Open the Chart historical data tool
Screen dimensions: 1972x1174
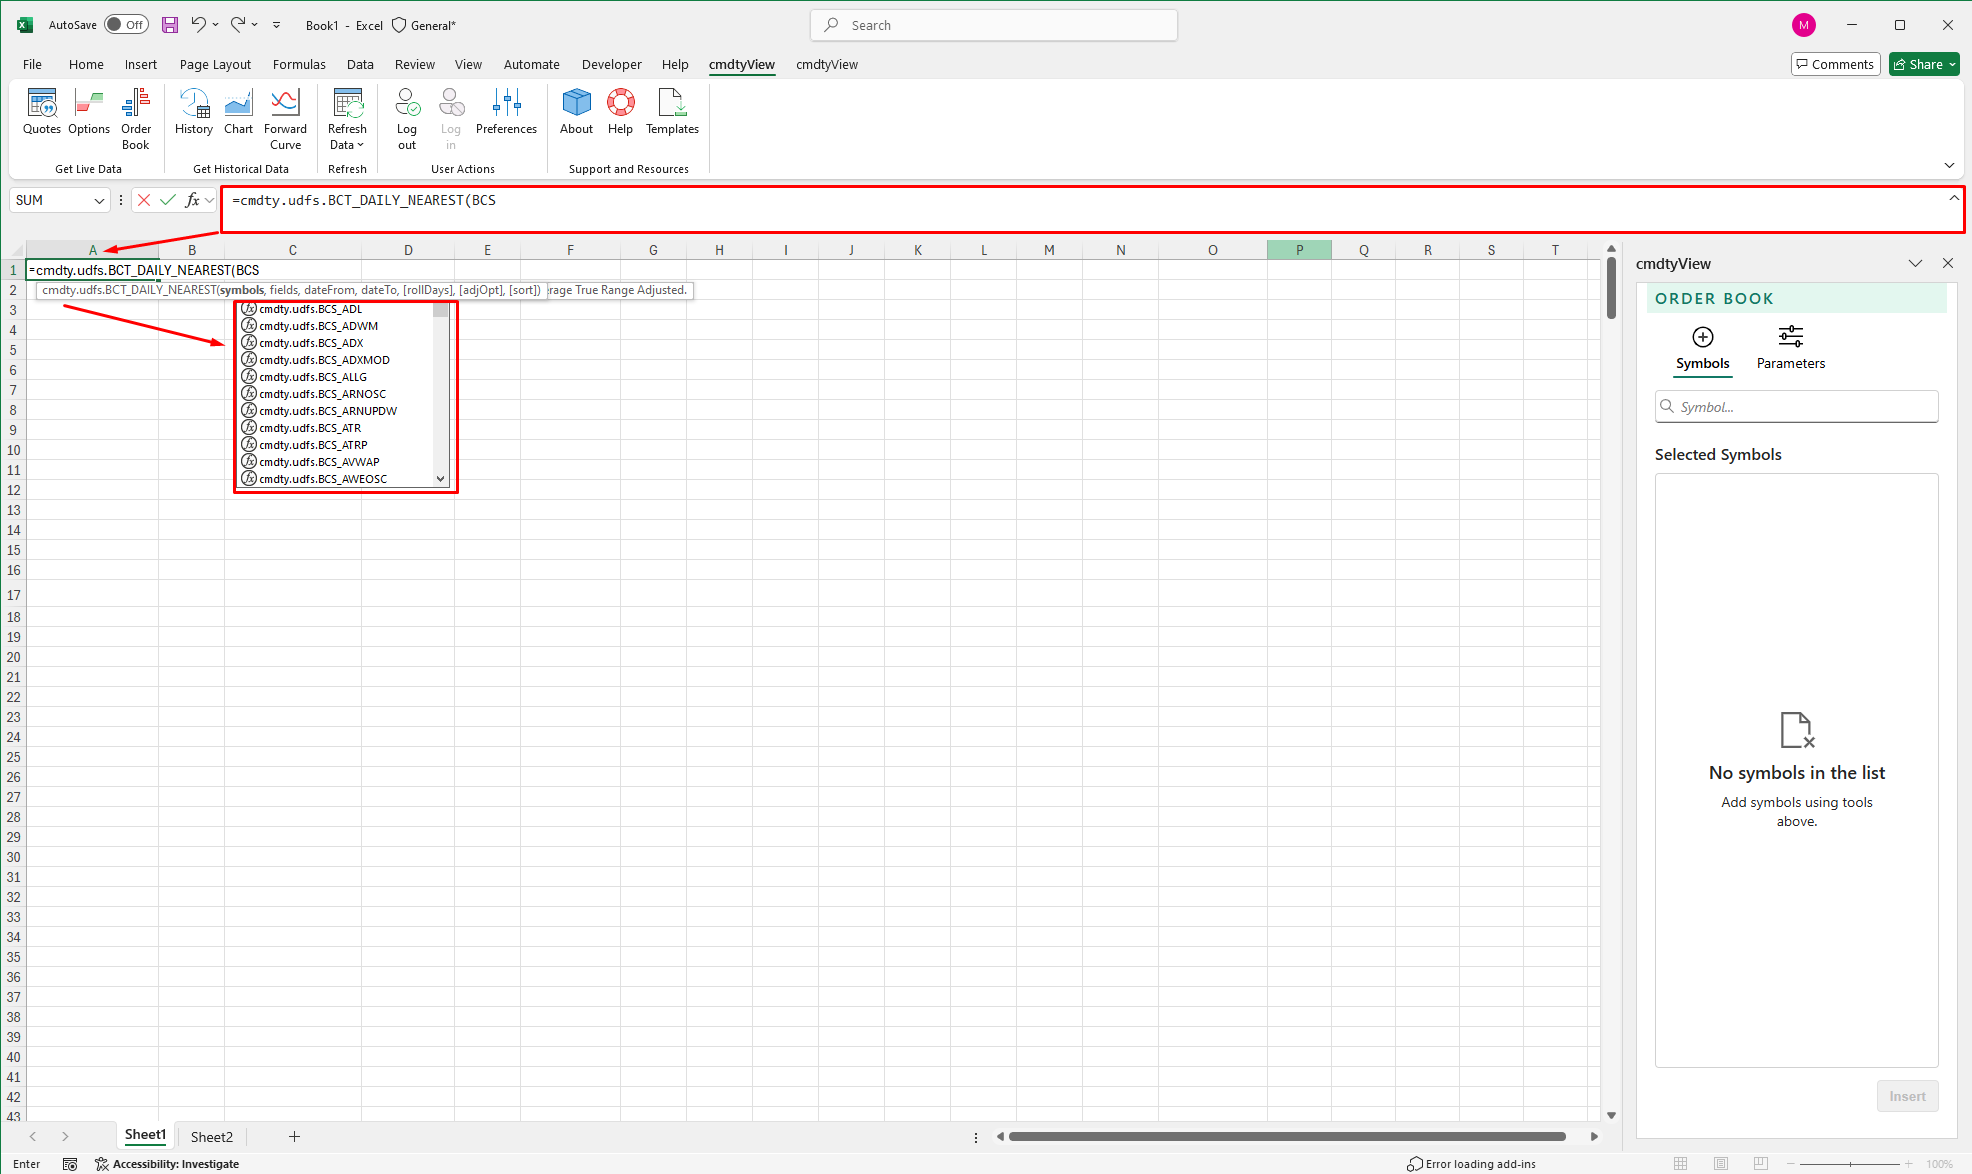(x=238, y=112)
